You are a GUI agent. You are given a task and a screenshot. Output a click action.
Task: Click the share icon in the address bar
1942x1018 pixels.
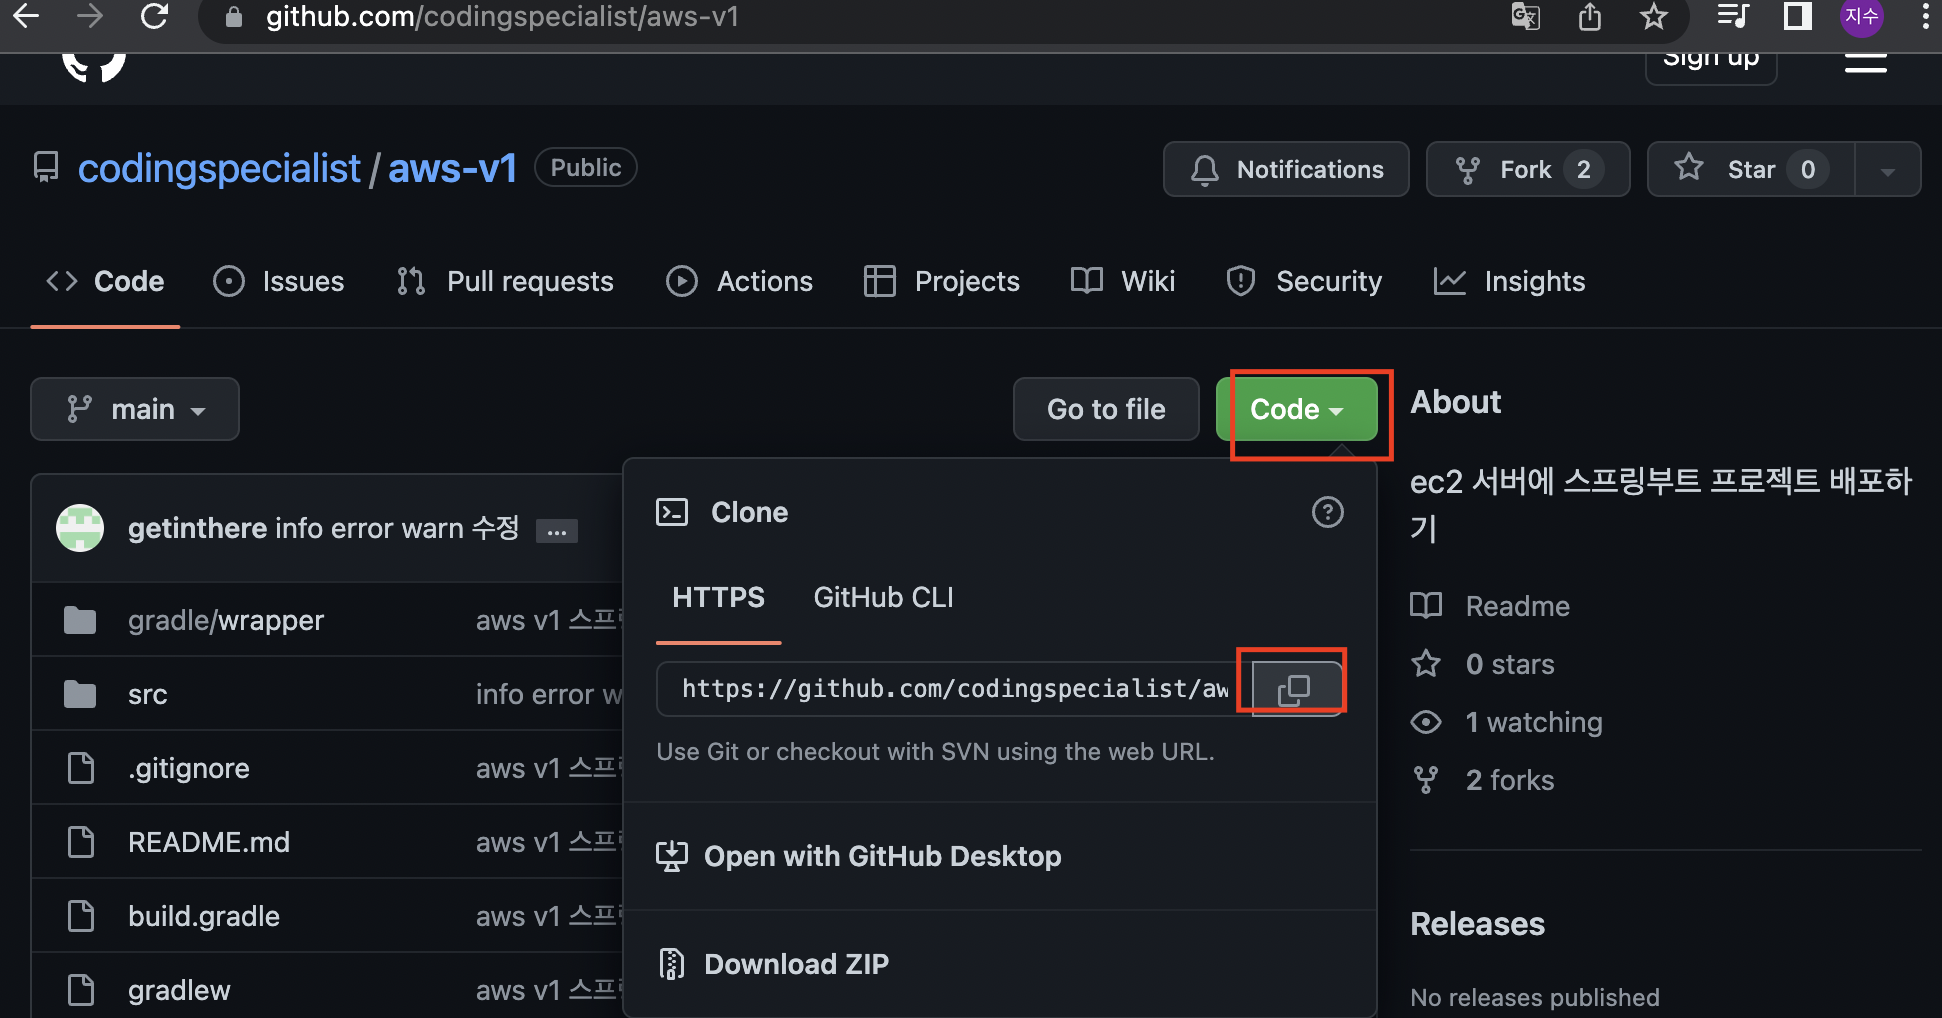[x=1590, y=16]
